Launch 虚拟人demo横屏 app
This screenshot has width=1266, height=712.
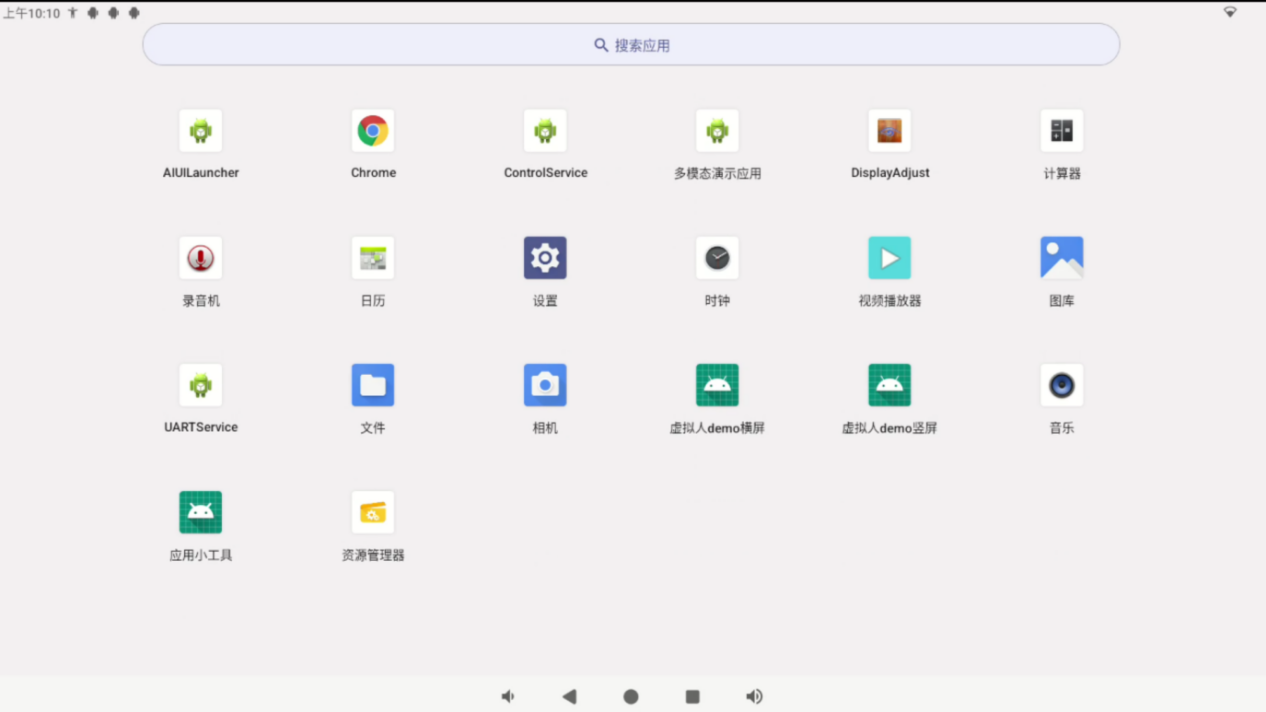pyautogui.click(x=717, y=385)
